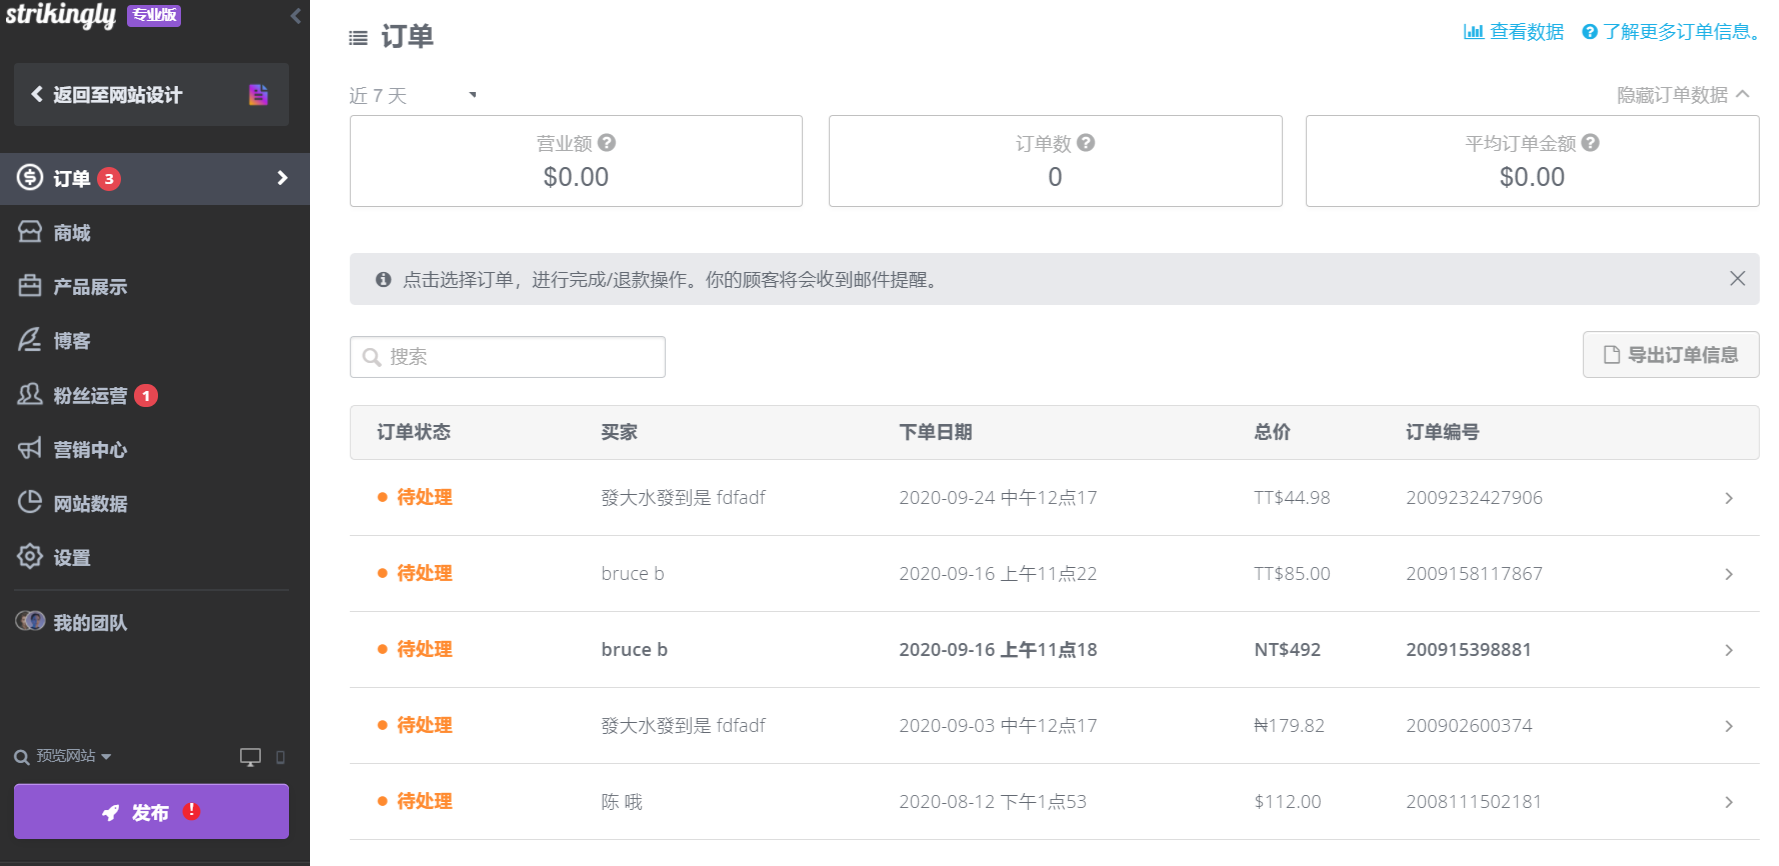This screenshot has width=1779, height=866.
Task: Publish the site with 发布 button
Action: pos(151,811)
